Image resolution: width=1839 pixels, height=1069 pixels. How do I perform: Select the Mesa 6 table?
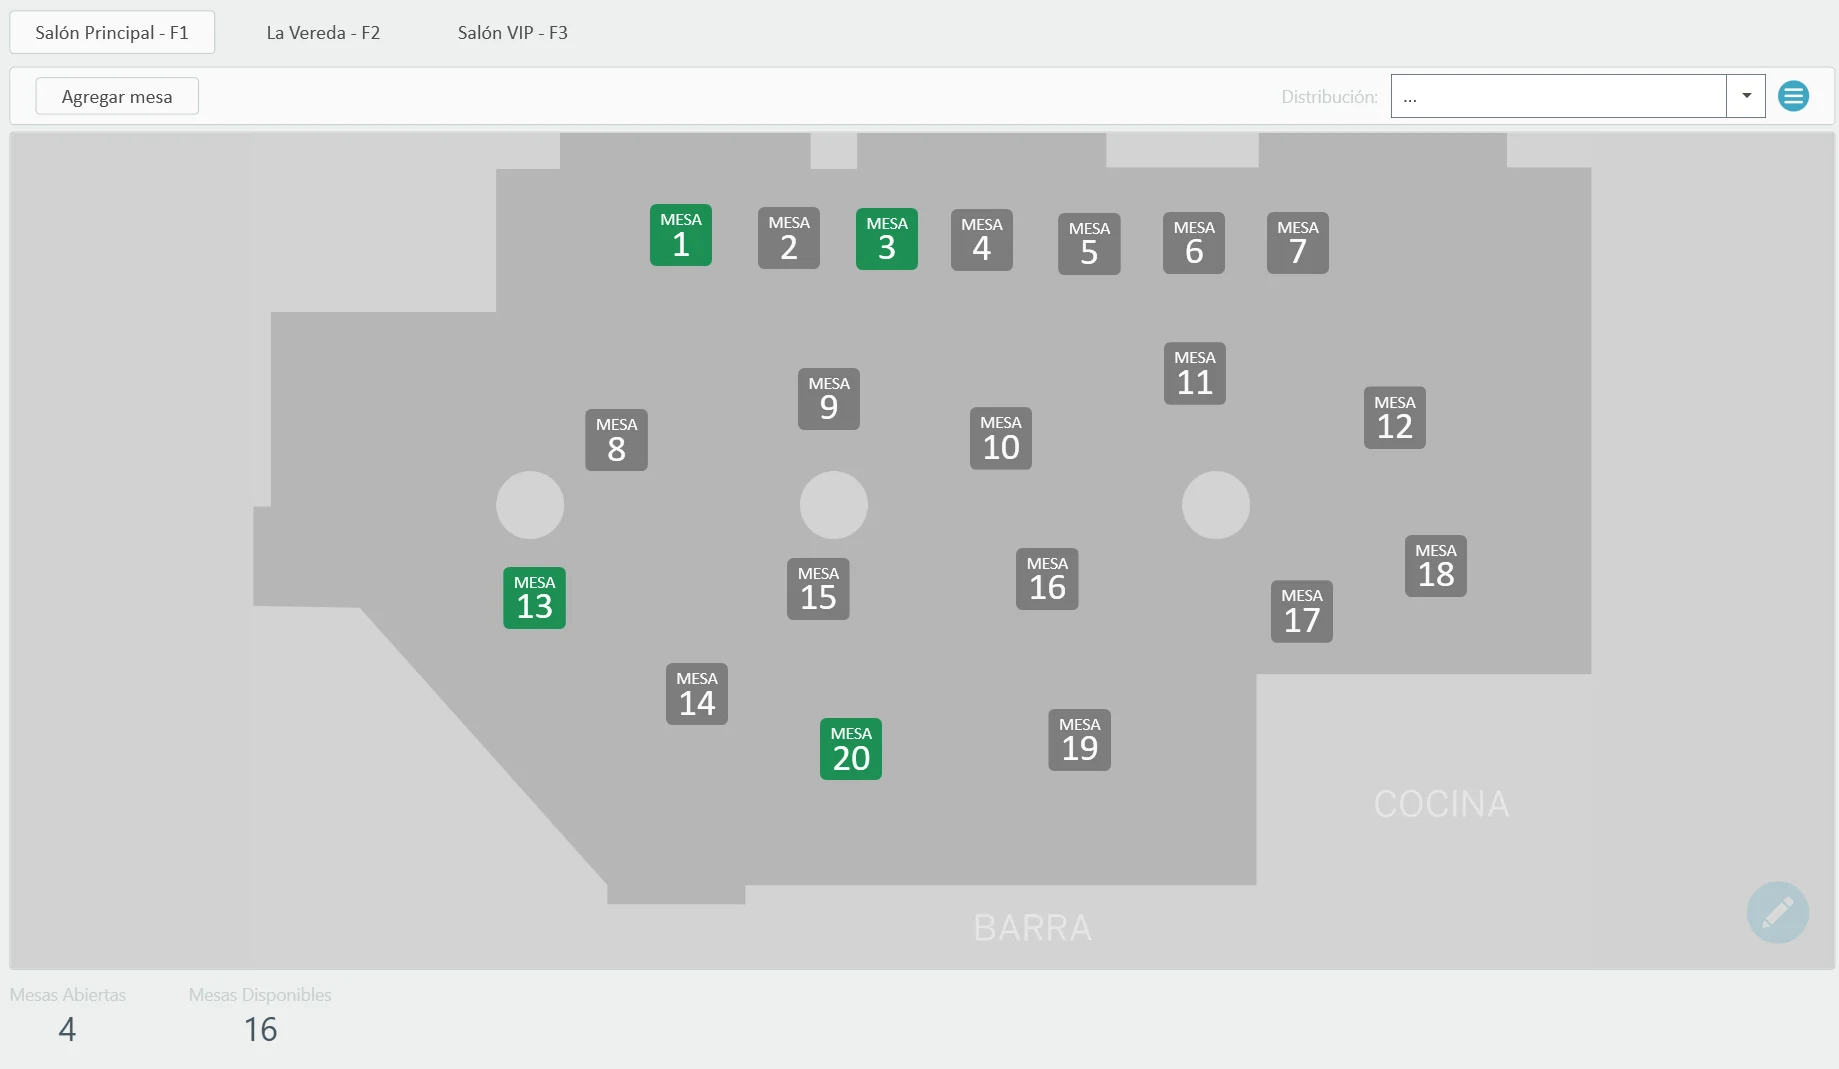click(x=1194, y=243)
